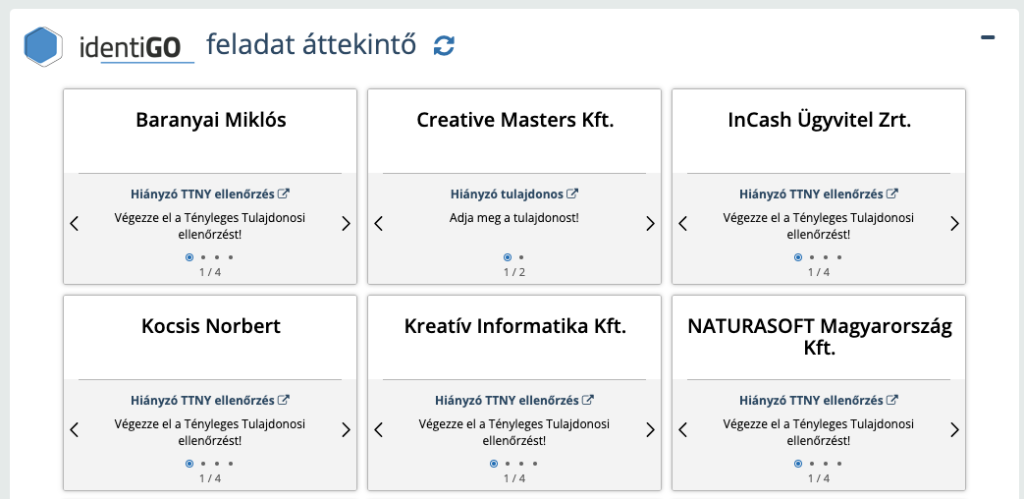Open external link icon on Kreatív Informatika card
Screen dimensions: 1024x499
pyautogui.click(x=588, y=400)
